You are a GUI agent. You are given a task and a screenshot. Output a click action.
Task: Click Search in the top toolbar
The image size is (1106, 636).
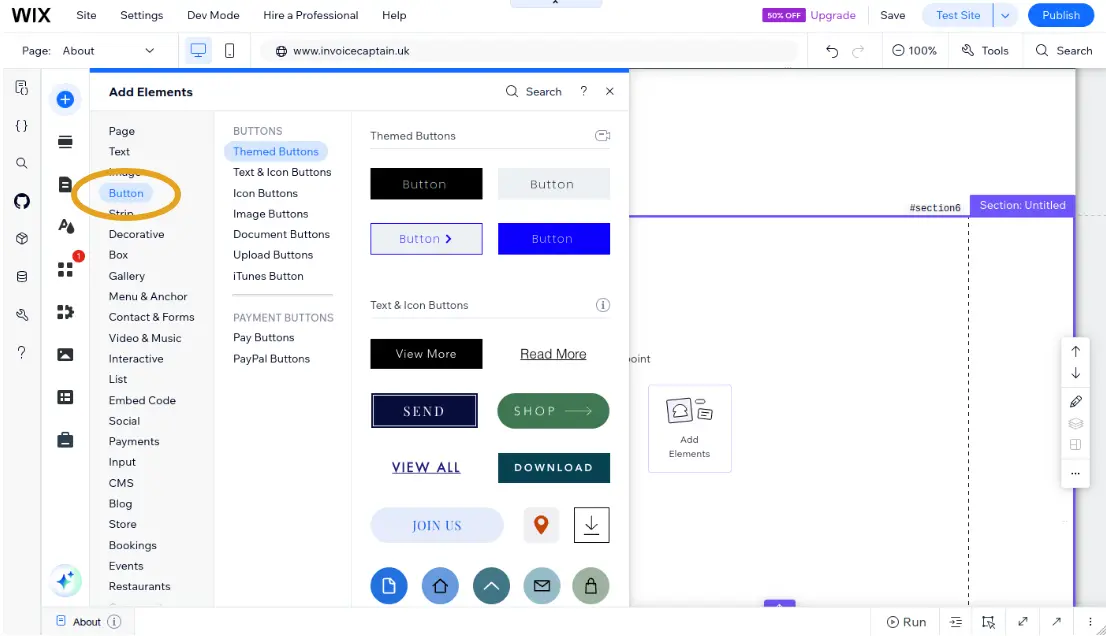tap(1064, 51)
